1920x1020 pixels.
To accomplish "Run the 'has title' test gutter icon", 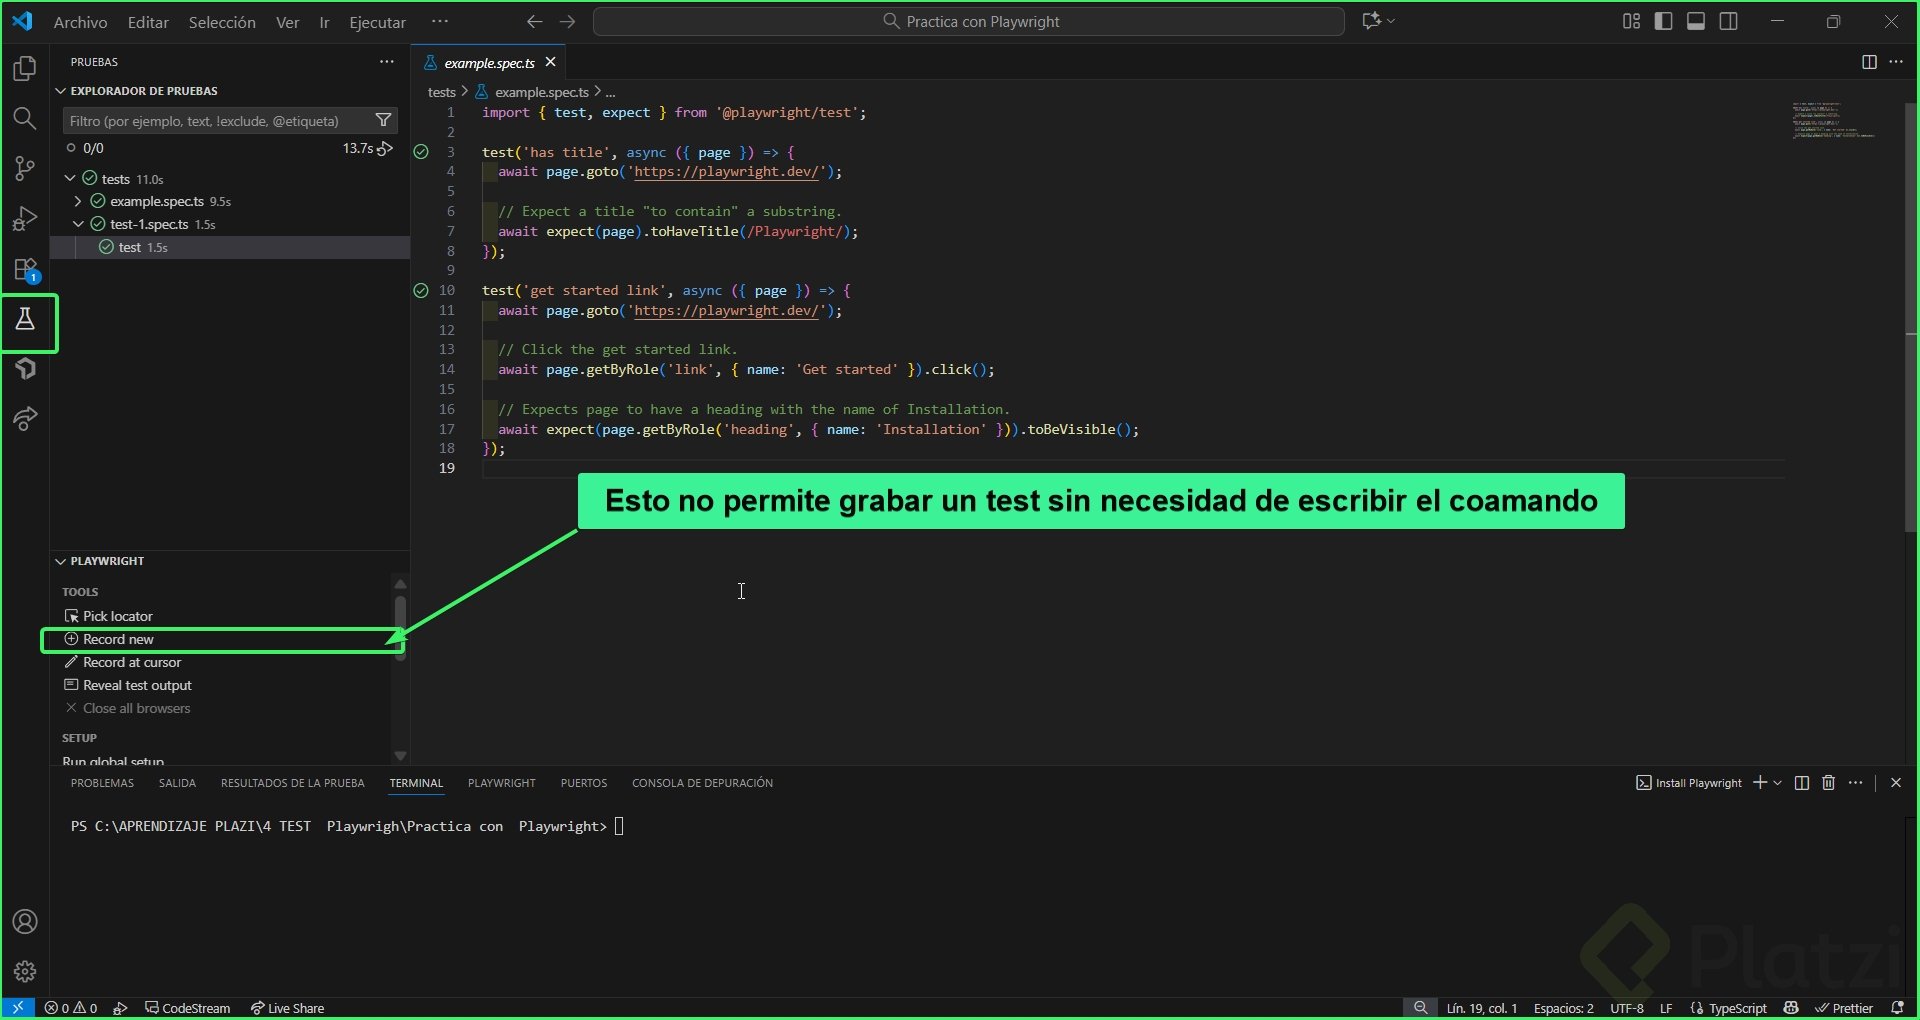I will 421,152.
